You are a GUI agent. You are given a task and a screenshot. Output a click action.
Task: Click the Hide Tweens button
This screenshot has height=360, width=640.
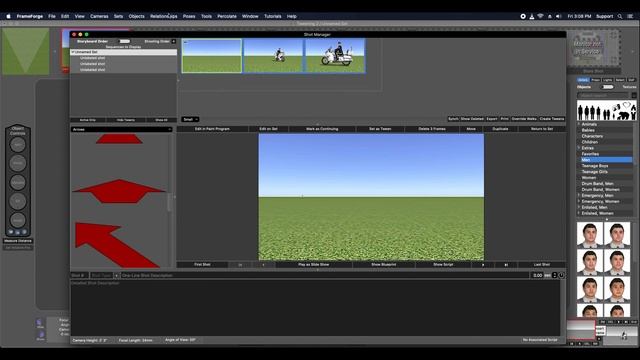point(126,120)
